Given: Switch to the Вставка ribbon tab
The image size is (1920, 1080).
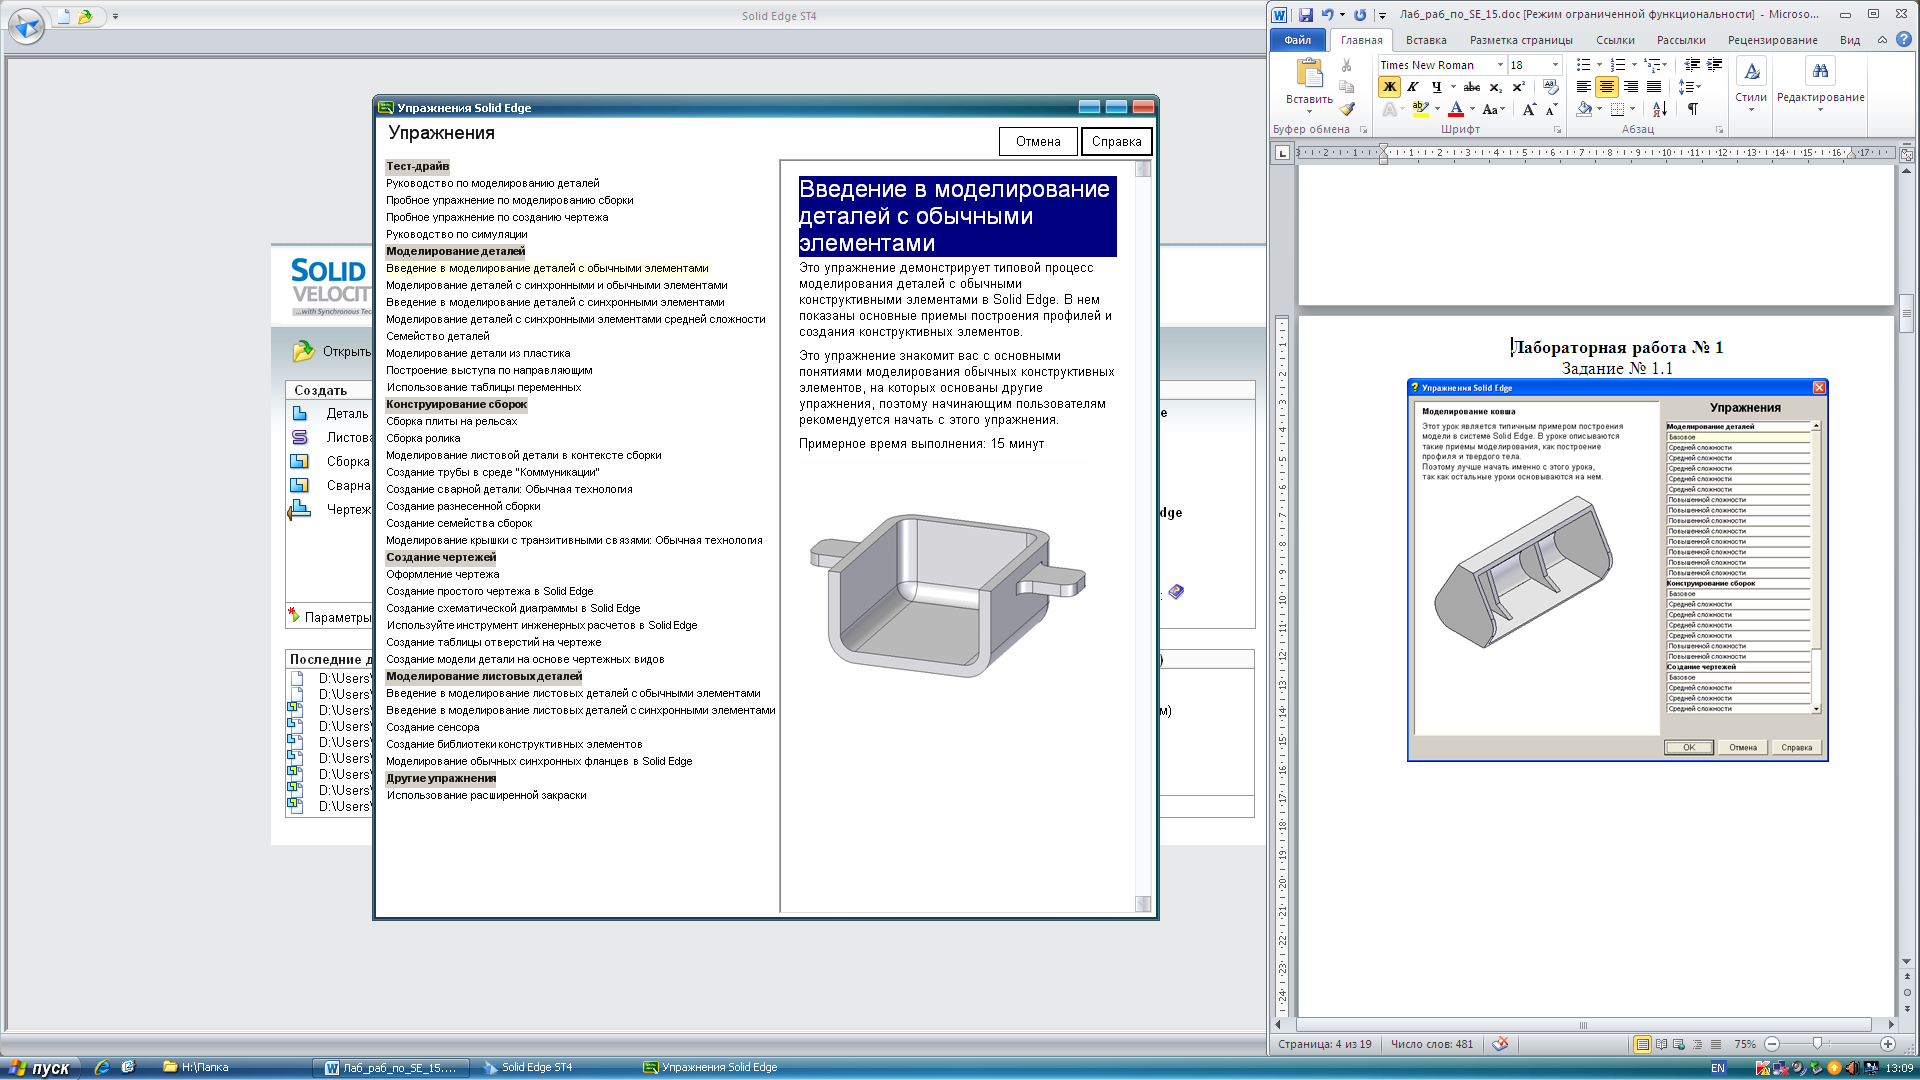Looking at the screenshot, I should tap(1426, 40).
